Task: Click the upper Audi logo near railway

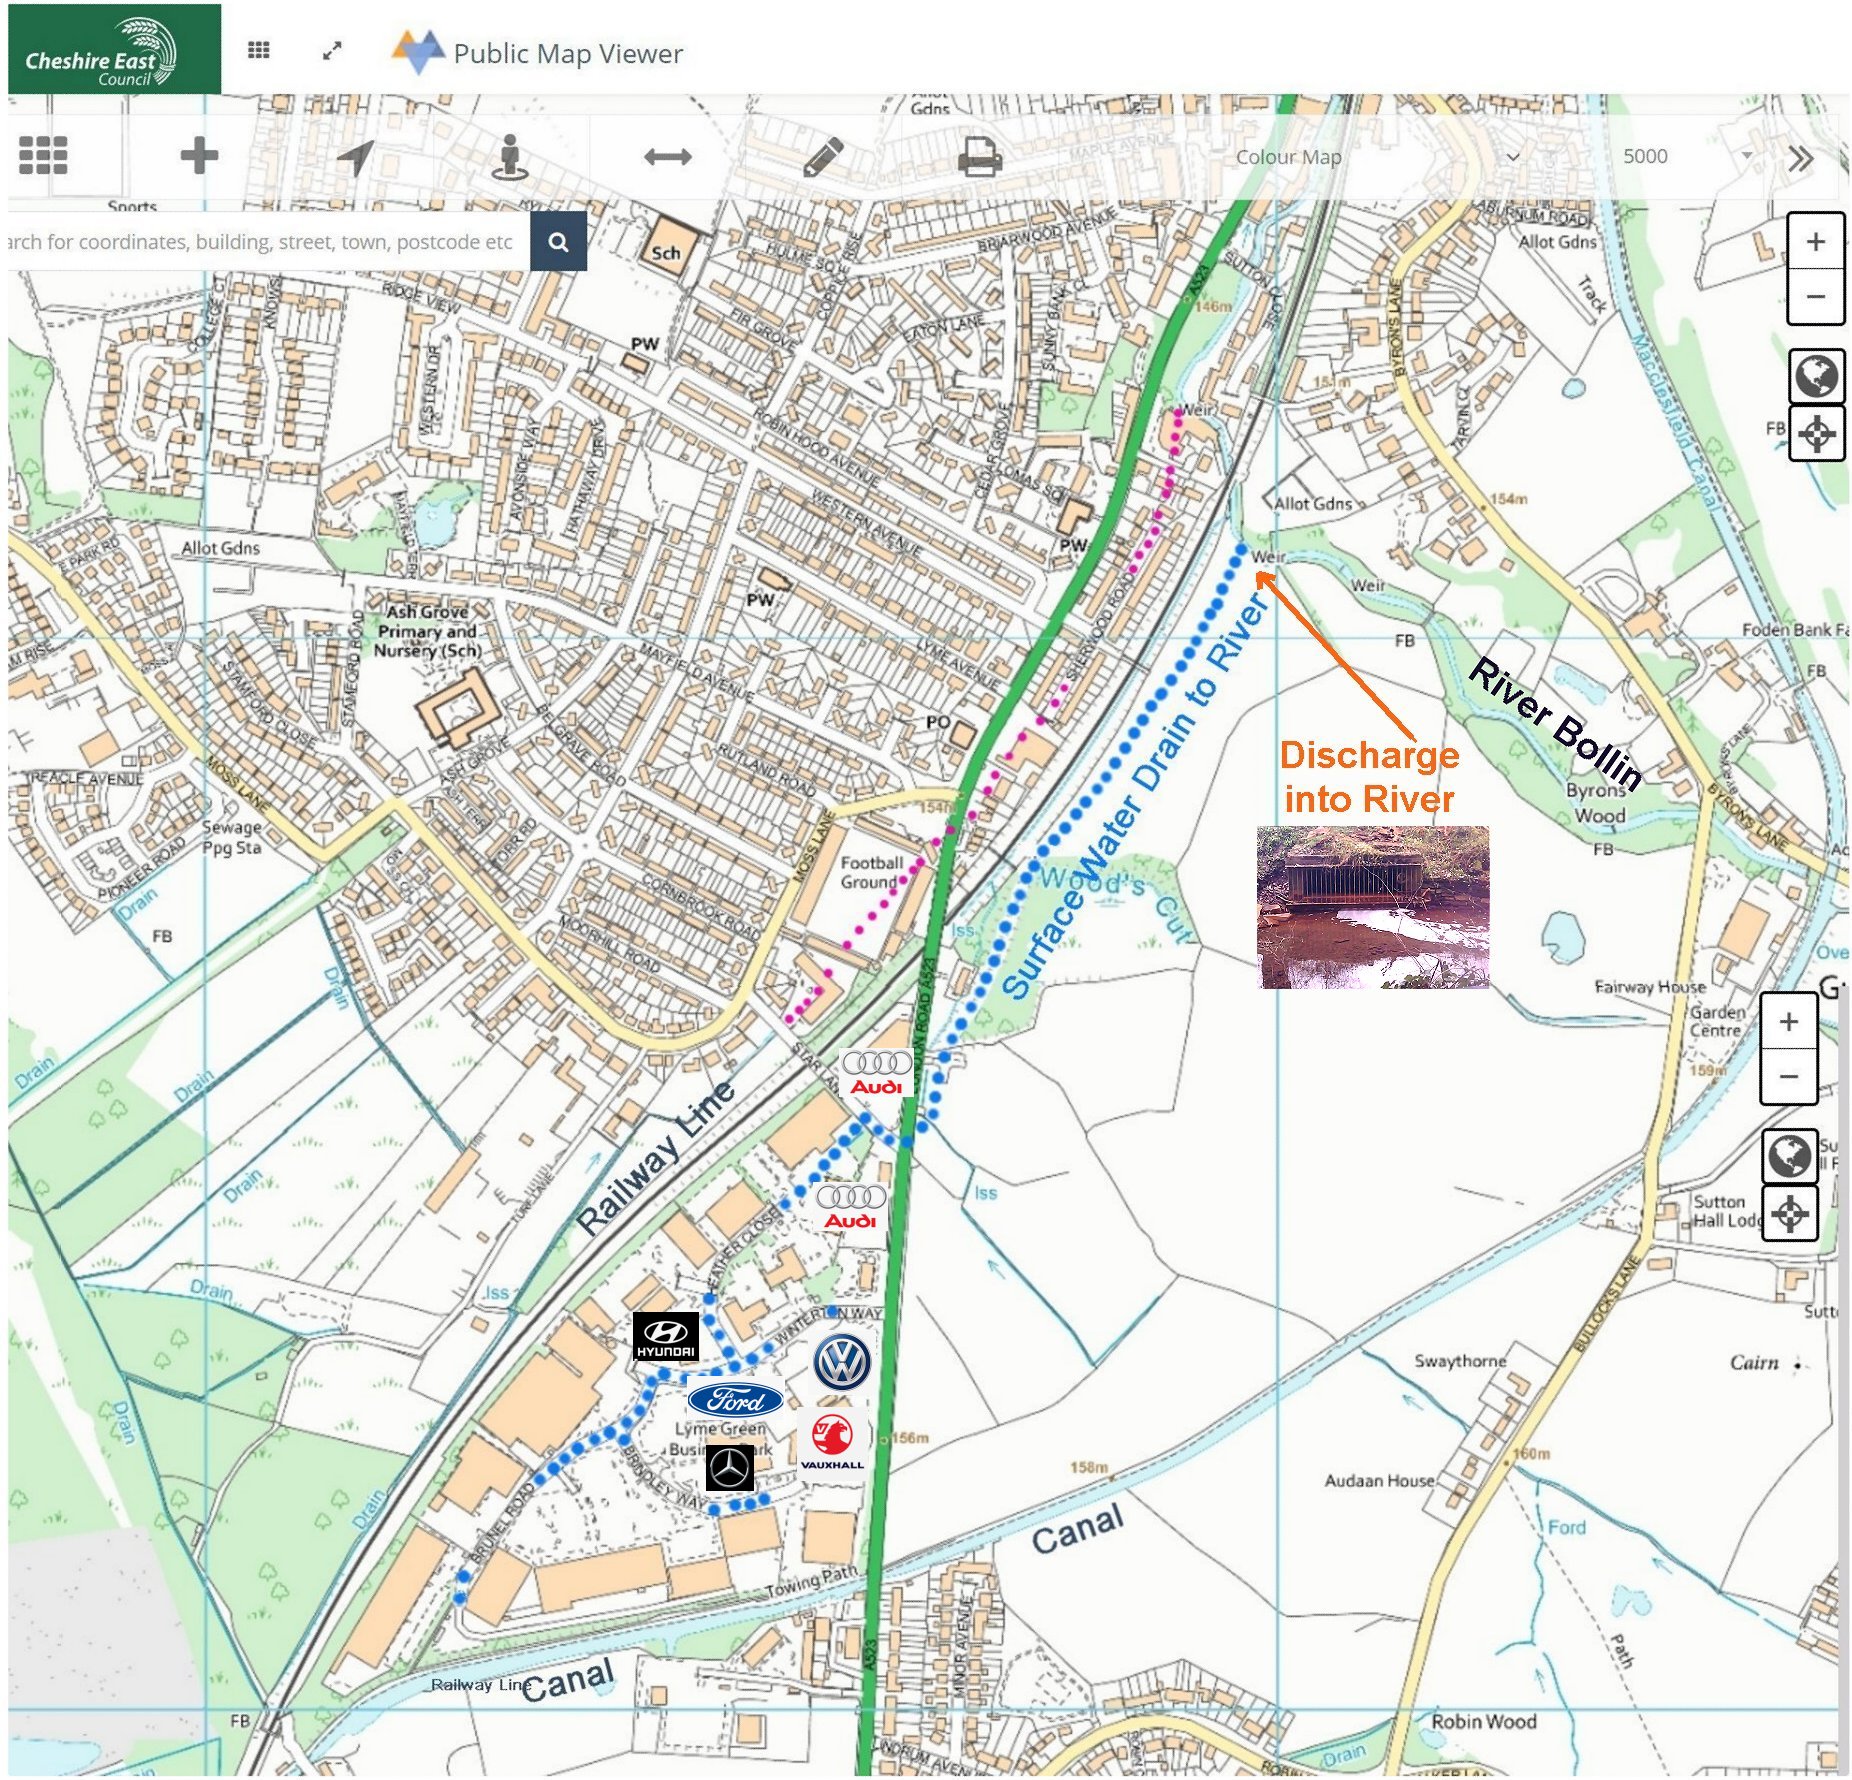Action: tap(876, 1072)
